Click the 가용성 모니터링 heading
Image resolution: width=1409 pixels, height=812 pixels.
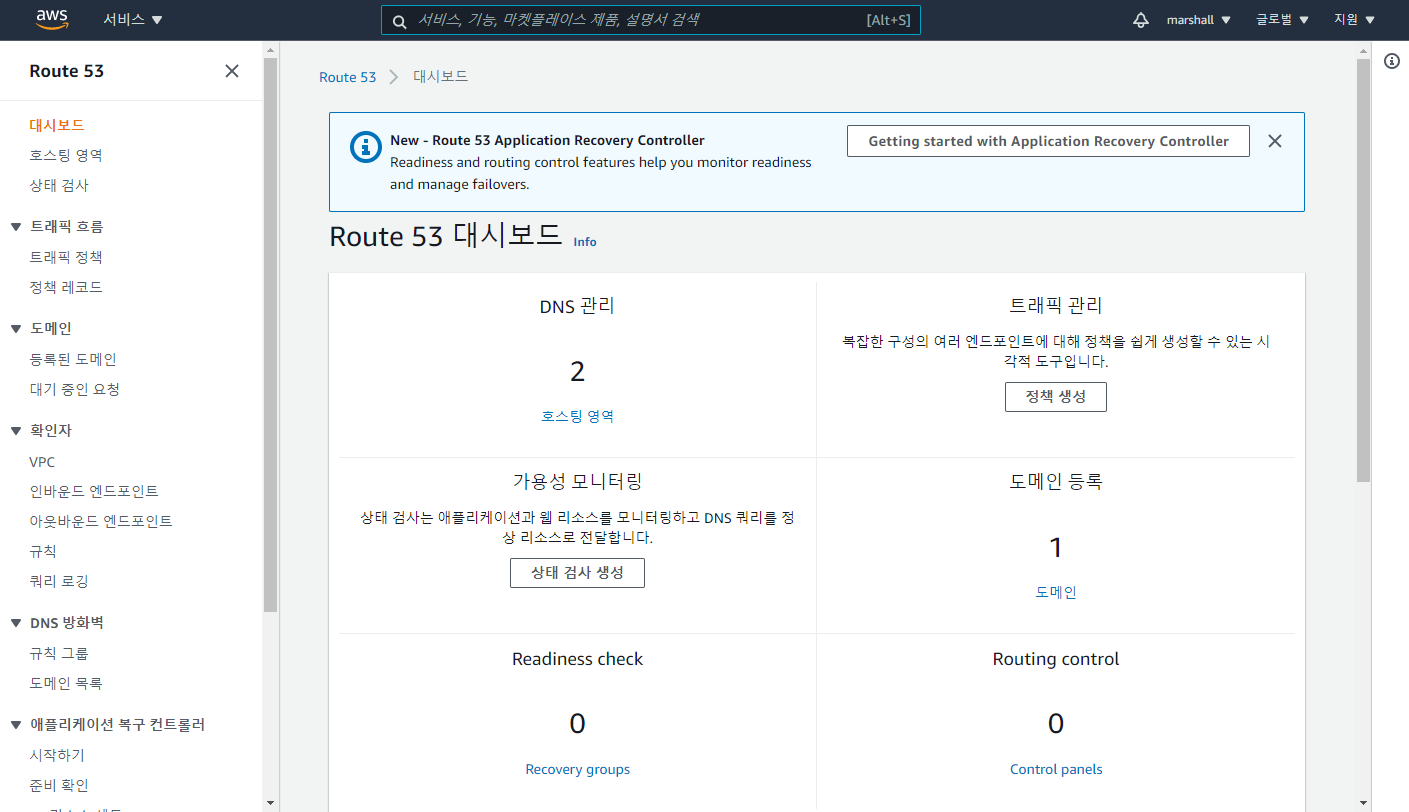tap(577, 481)
